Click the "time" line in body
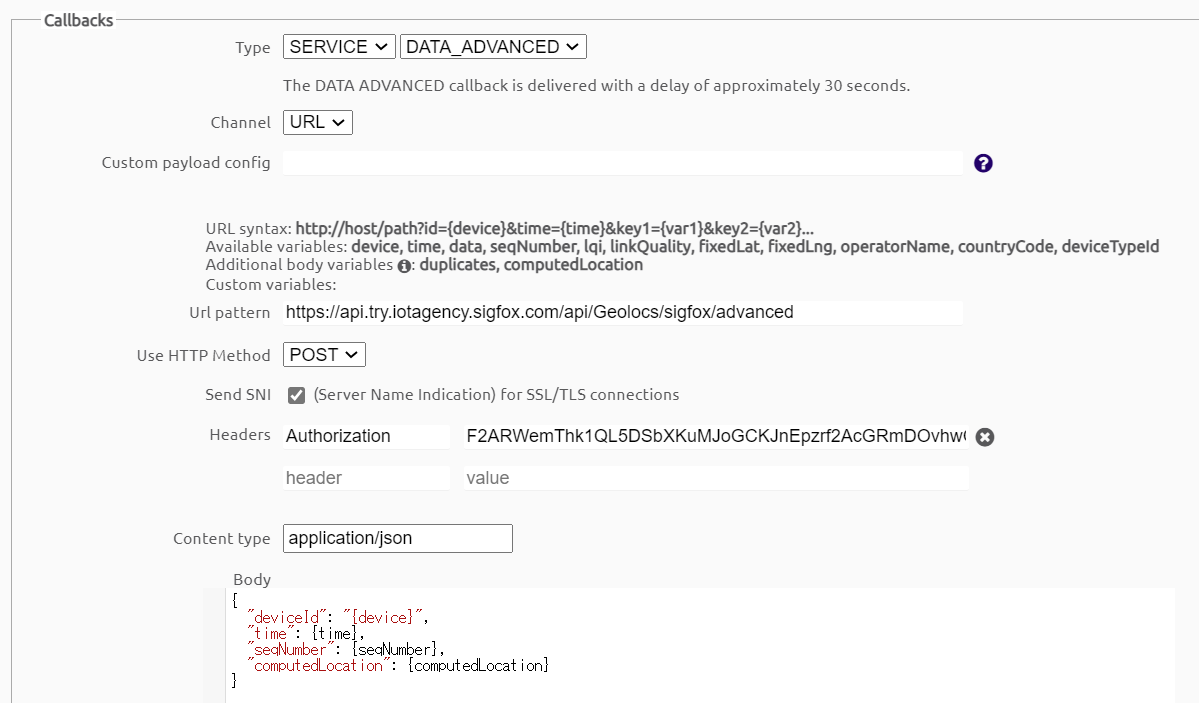 [x=306, y=633]
